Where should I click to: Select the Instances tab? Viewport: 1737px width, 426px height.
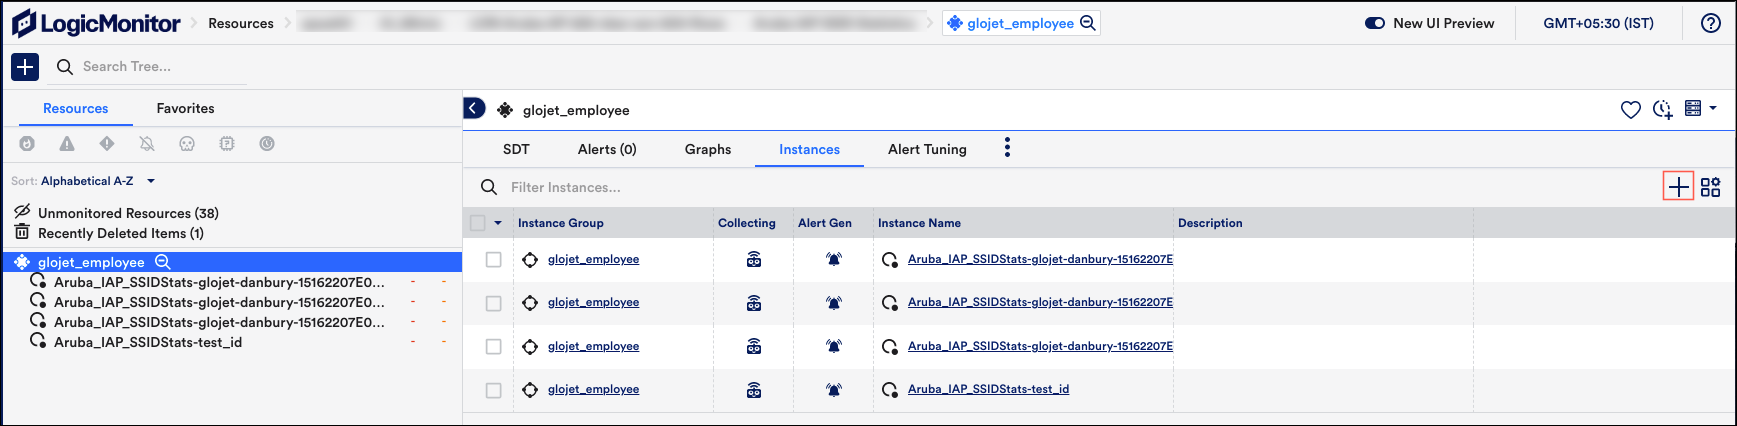809,149
